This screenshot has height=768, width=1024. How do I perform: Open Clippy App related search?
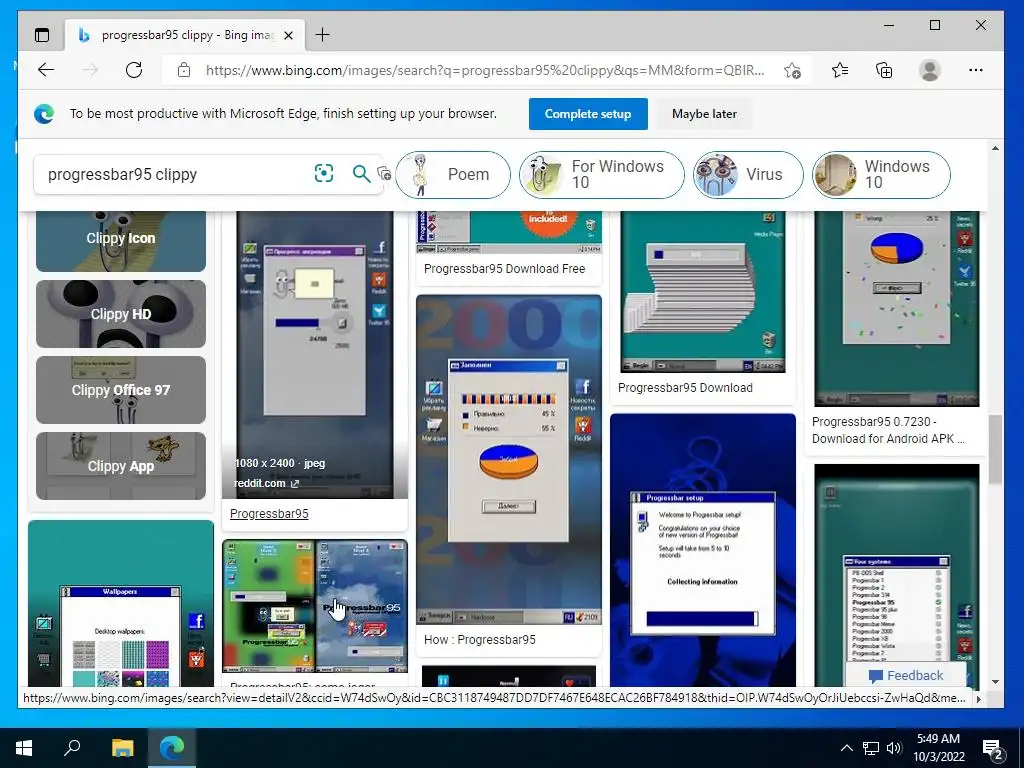pos(121,466)
